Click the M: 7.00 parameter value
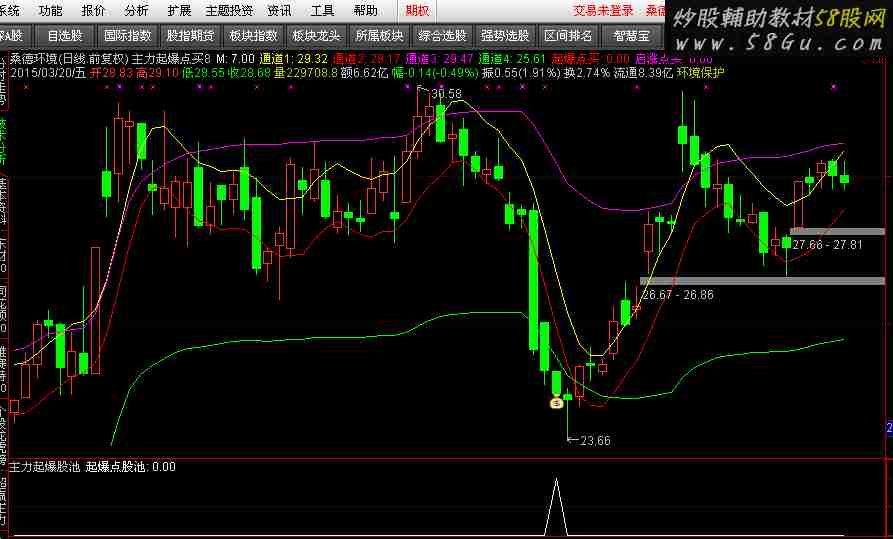The image size is (893, 539). pos(235,59)
